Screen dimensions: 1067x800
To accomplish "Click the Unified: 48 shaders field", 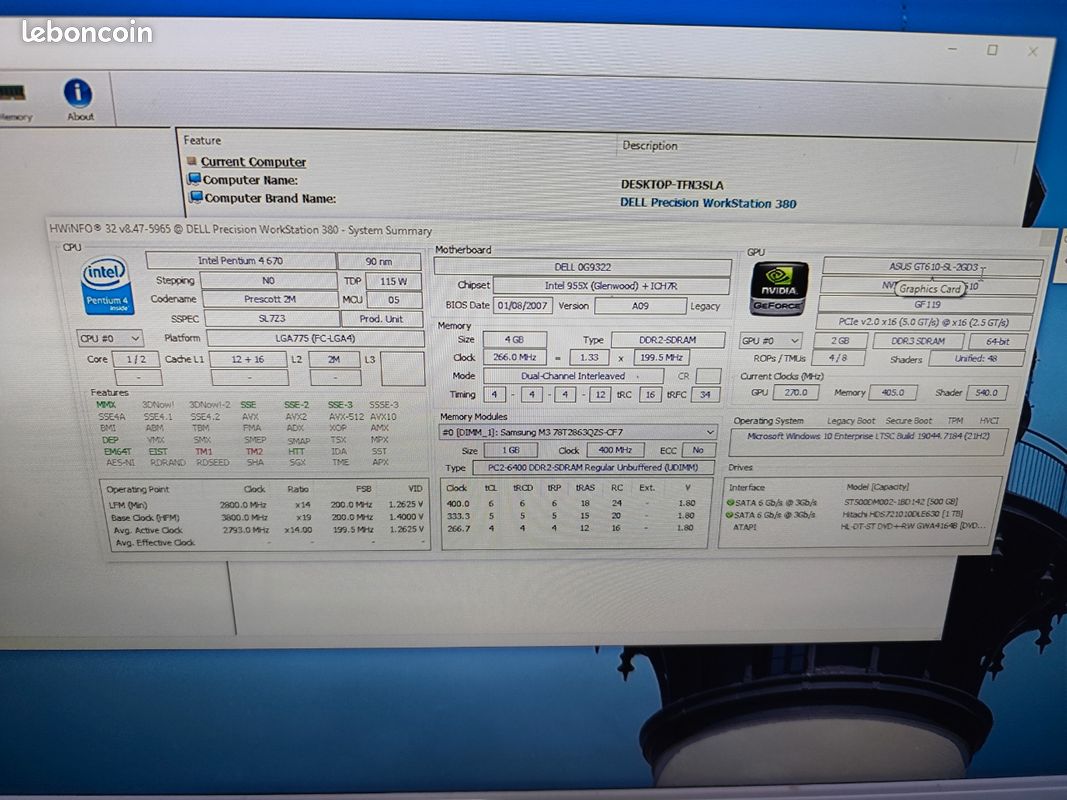I will (x=976, y=359).
